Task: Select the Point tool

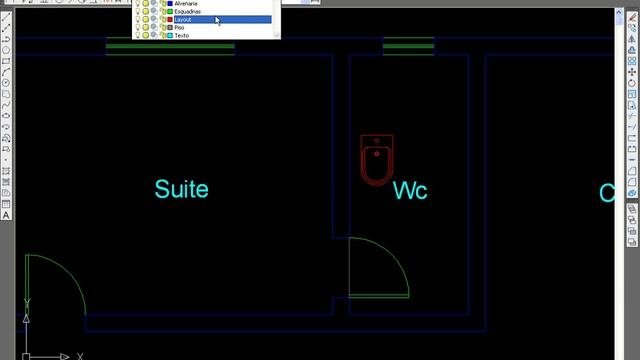Action: click(x=6, y=160)
